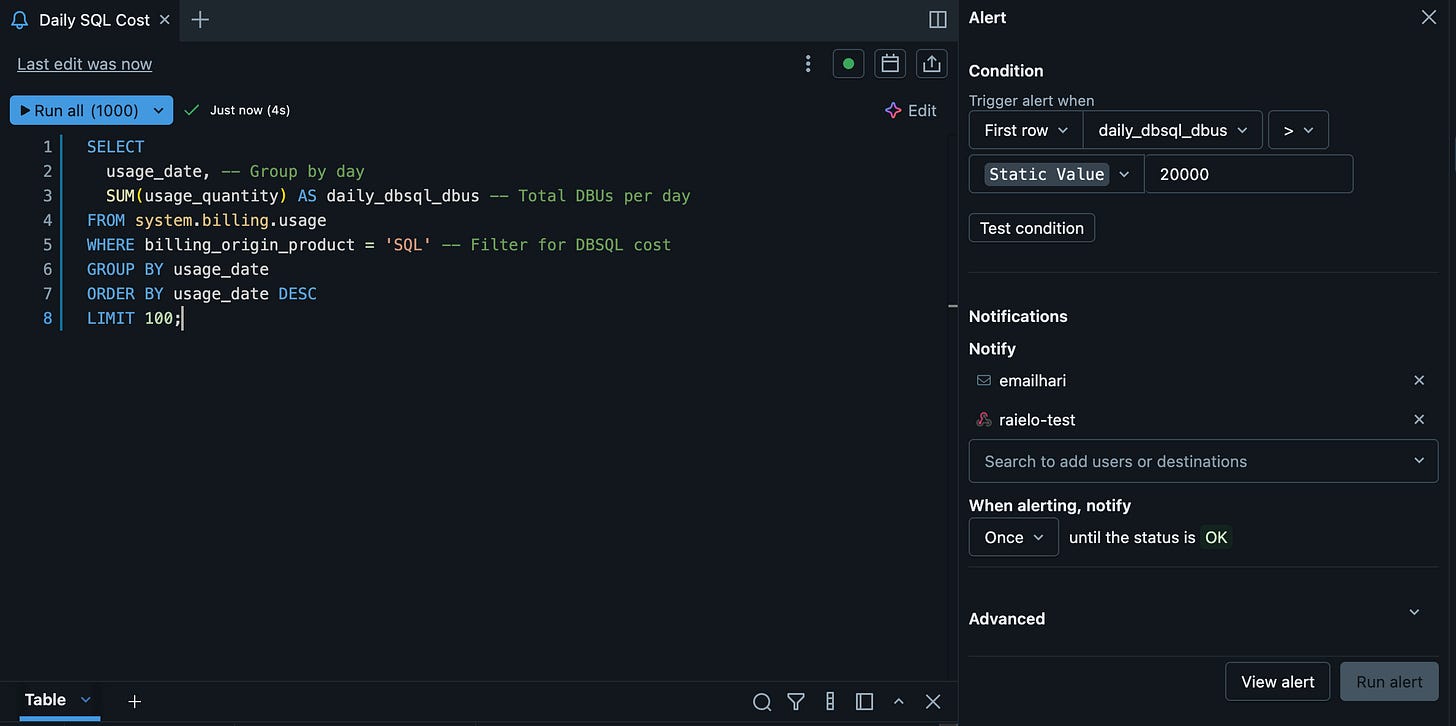Image resolution: width=1456 pixels, height=726 pixels.
Task: Open the First row dropdown
Action: coord(1026,130)
